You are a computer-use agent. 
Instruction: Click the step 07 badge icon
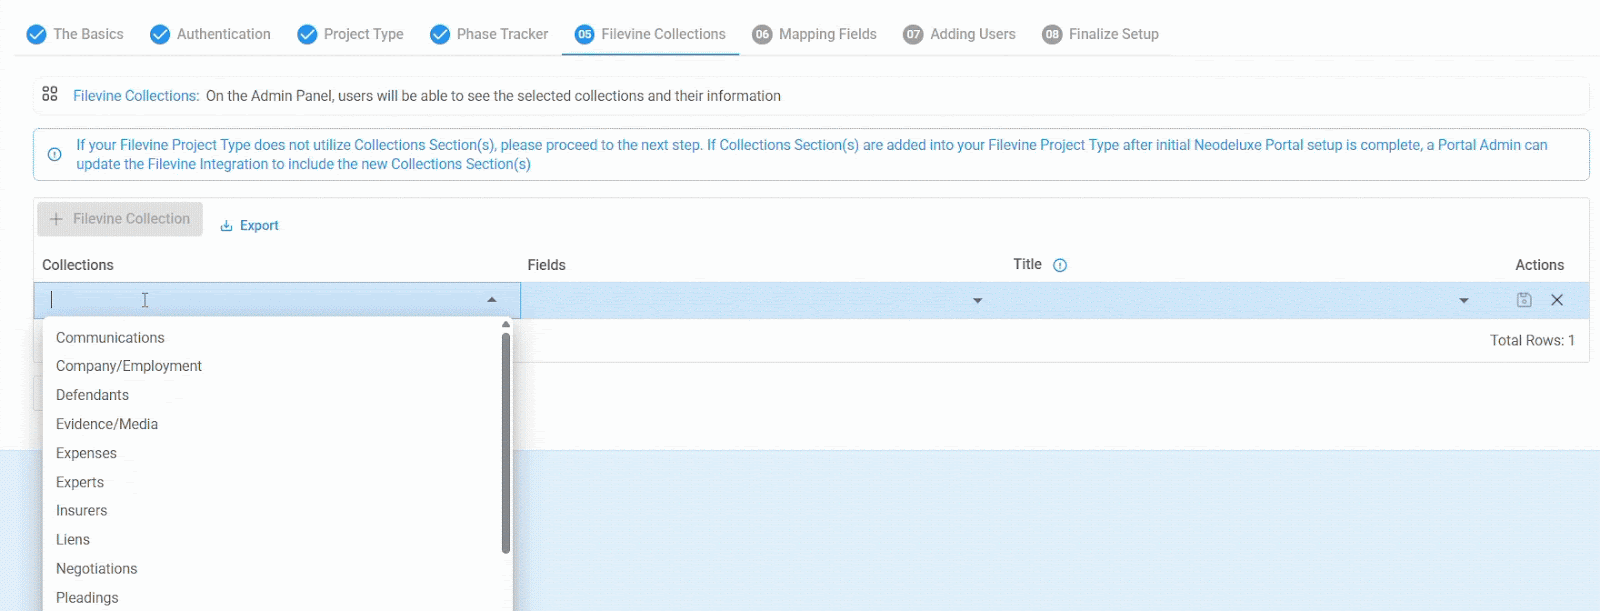tap(913, 35)
